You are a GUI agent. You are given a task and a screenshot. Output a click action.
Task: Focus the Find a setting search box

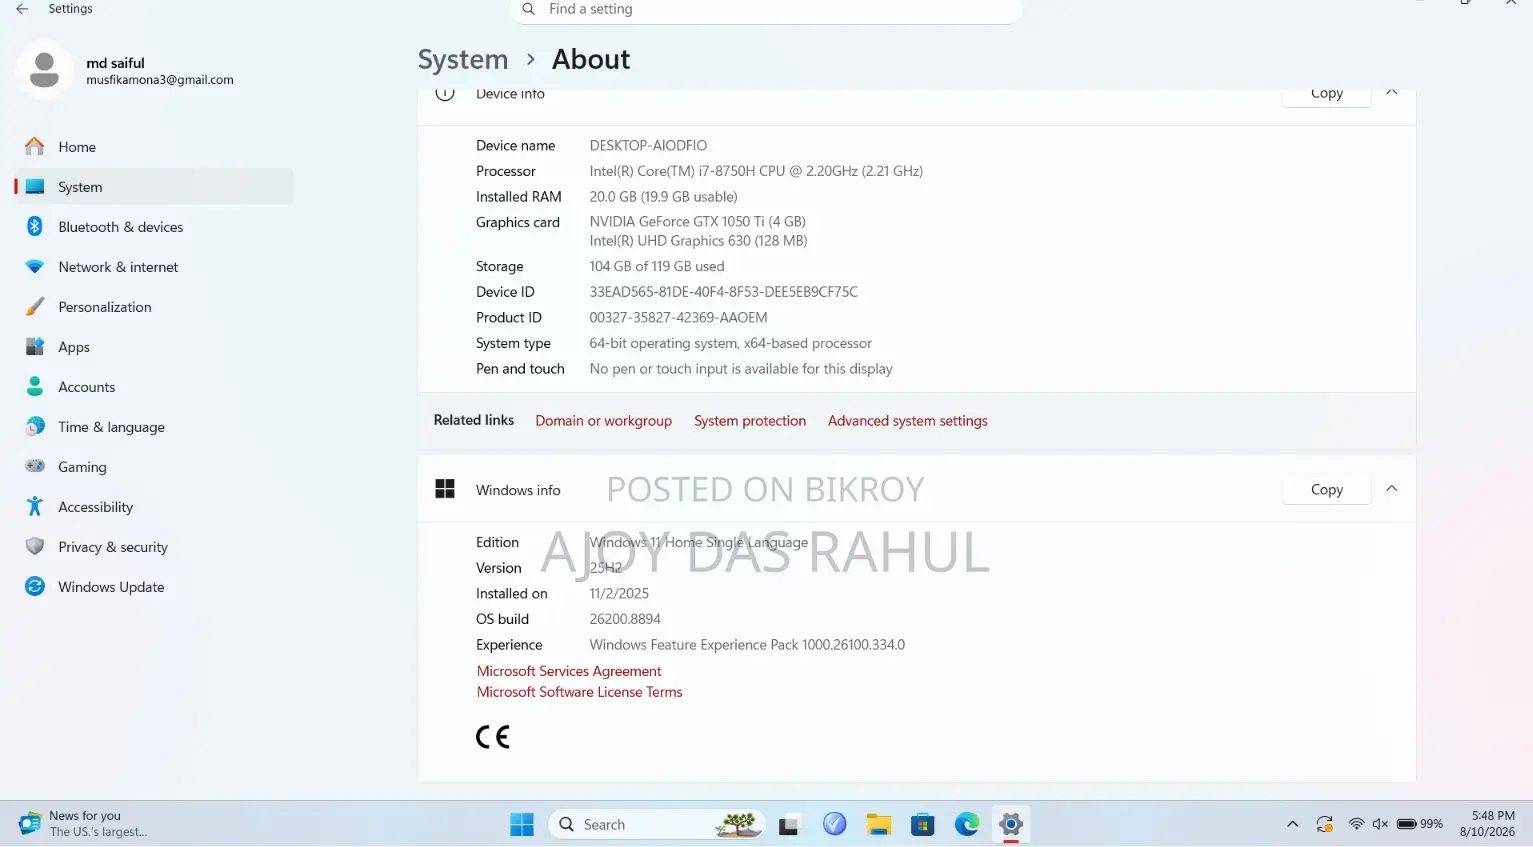tap(766, 10)
